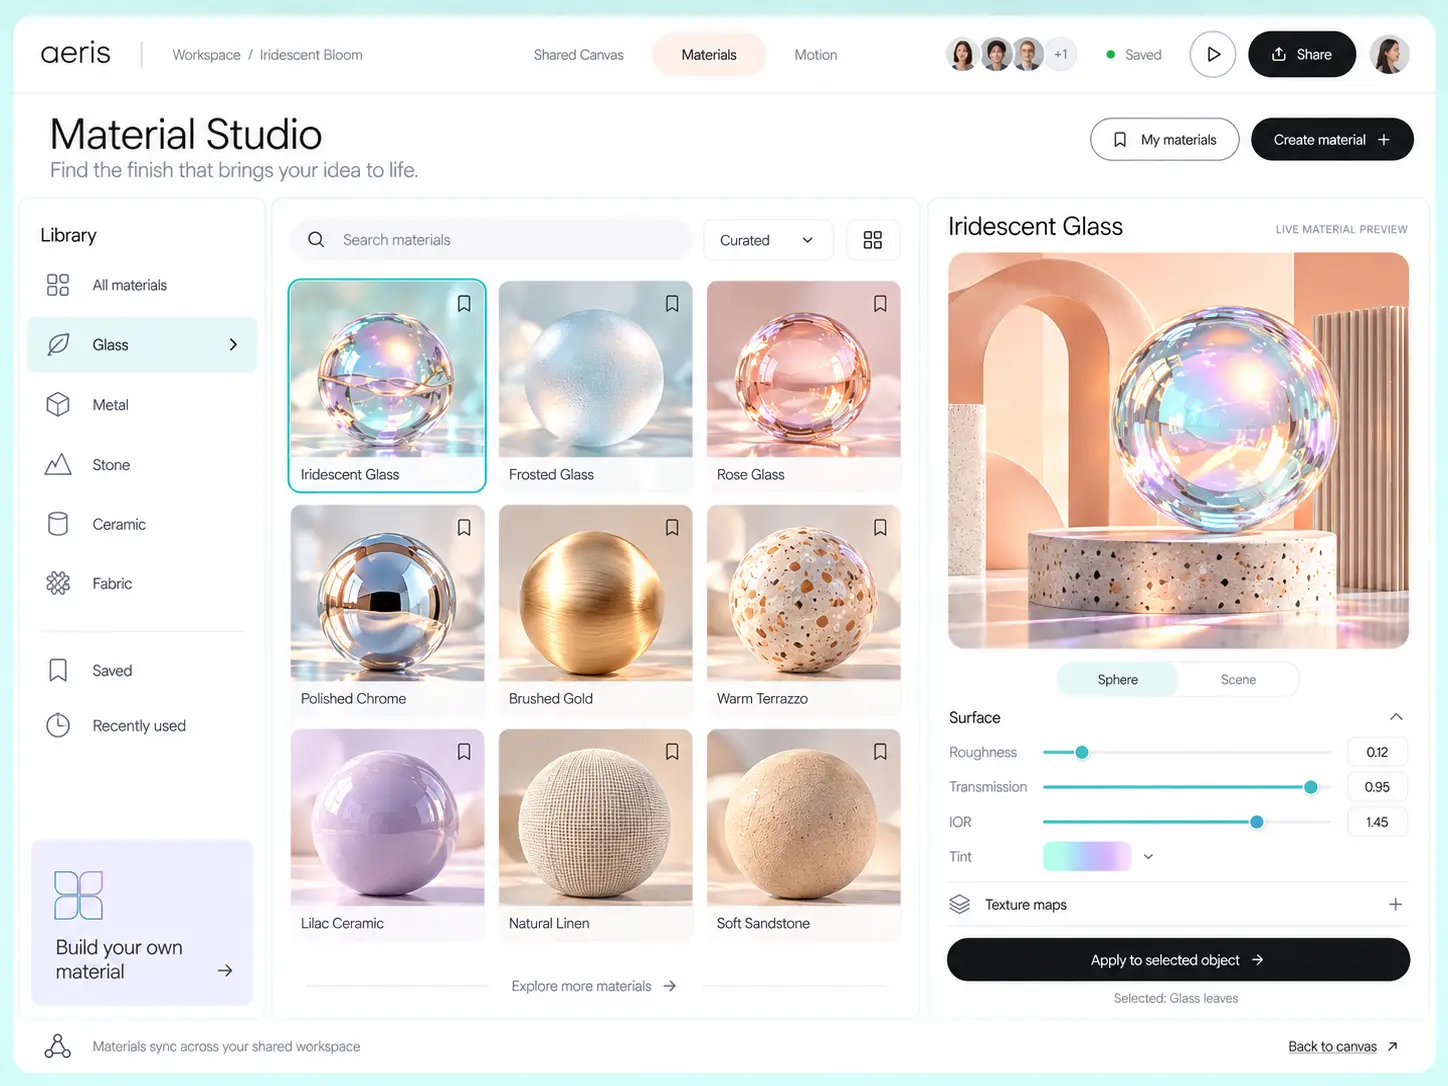Follow the Back to canvas link
The height and width of the screenshot is (1086, 1448).
[1342, 1046]
